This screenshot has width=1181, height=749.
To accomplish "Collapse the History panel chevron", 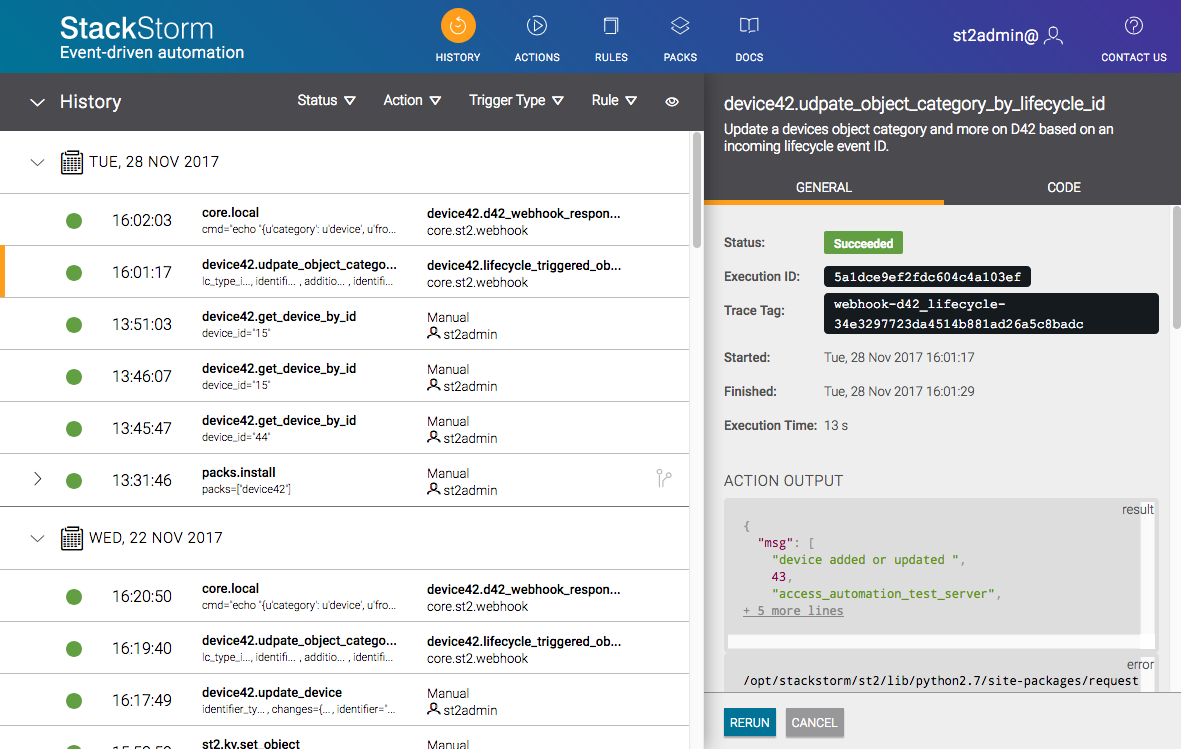I will [x=37, y=102].
